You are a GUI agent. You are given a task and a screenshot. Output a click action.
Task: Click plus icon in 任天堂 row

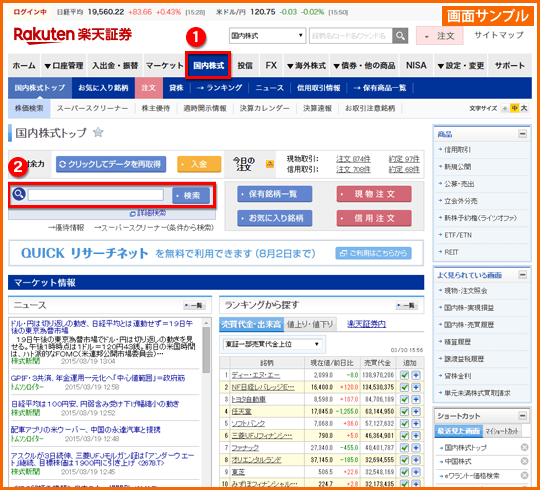coord(416,411)
